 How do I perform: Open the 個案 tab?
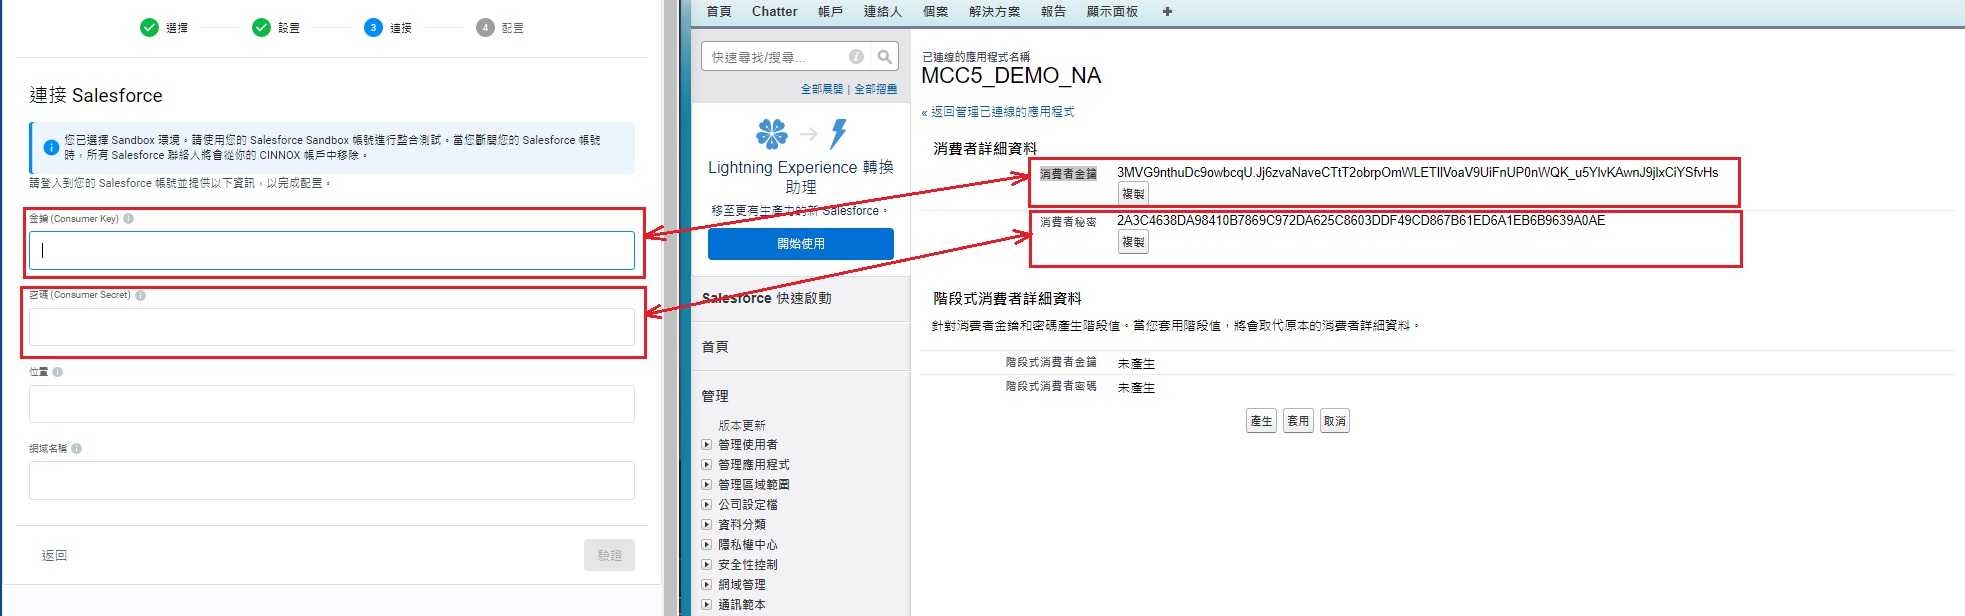click(936, 11)
